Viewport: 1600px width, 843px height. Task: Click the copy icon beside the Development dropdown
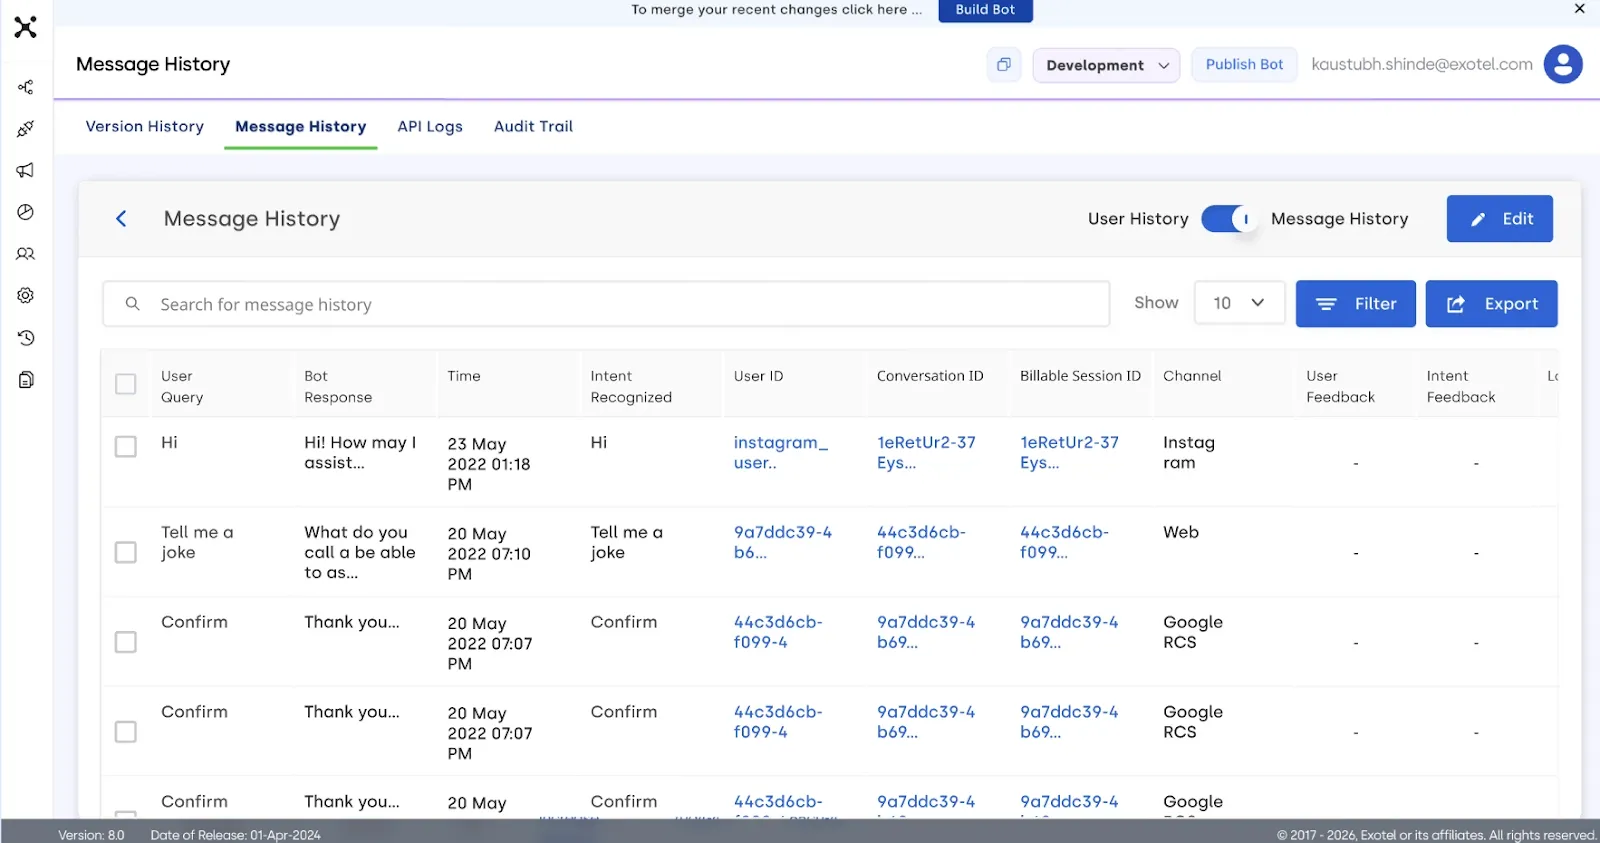click(x=1004, y=65)
